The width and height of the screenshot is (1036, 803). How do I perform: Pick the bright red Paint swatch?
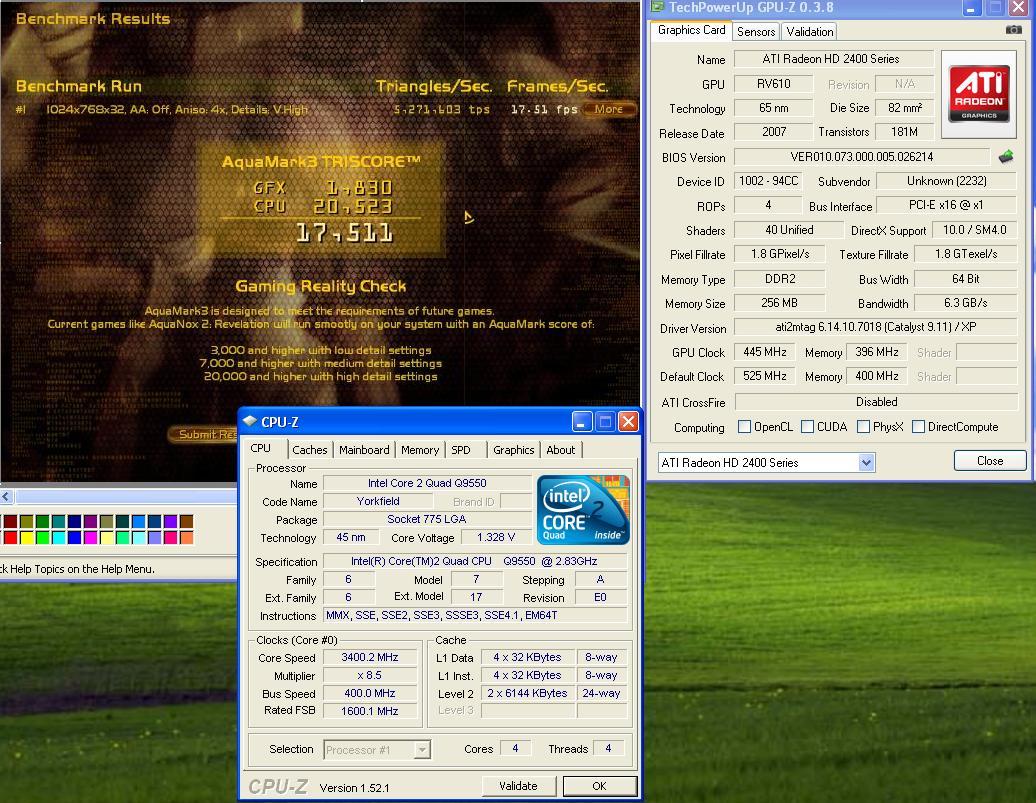click(x=11, y=537)
